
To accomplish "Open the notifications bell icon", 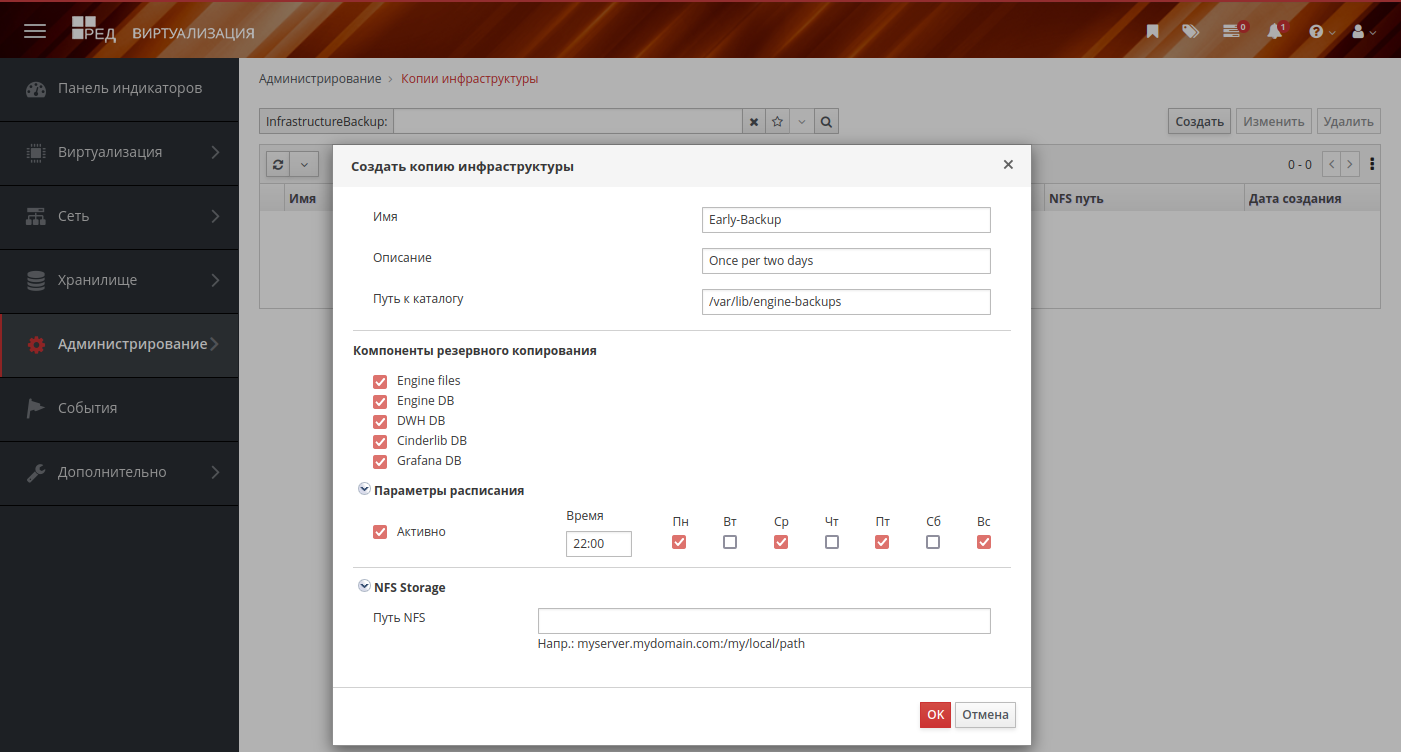I will tap(1274, 31).
